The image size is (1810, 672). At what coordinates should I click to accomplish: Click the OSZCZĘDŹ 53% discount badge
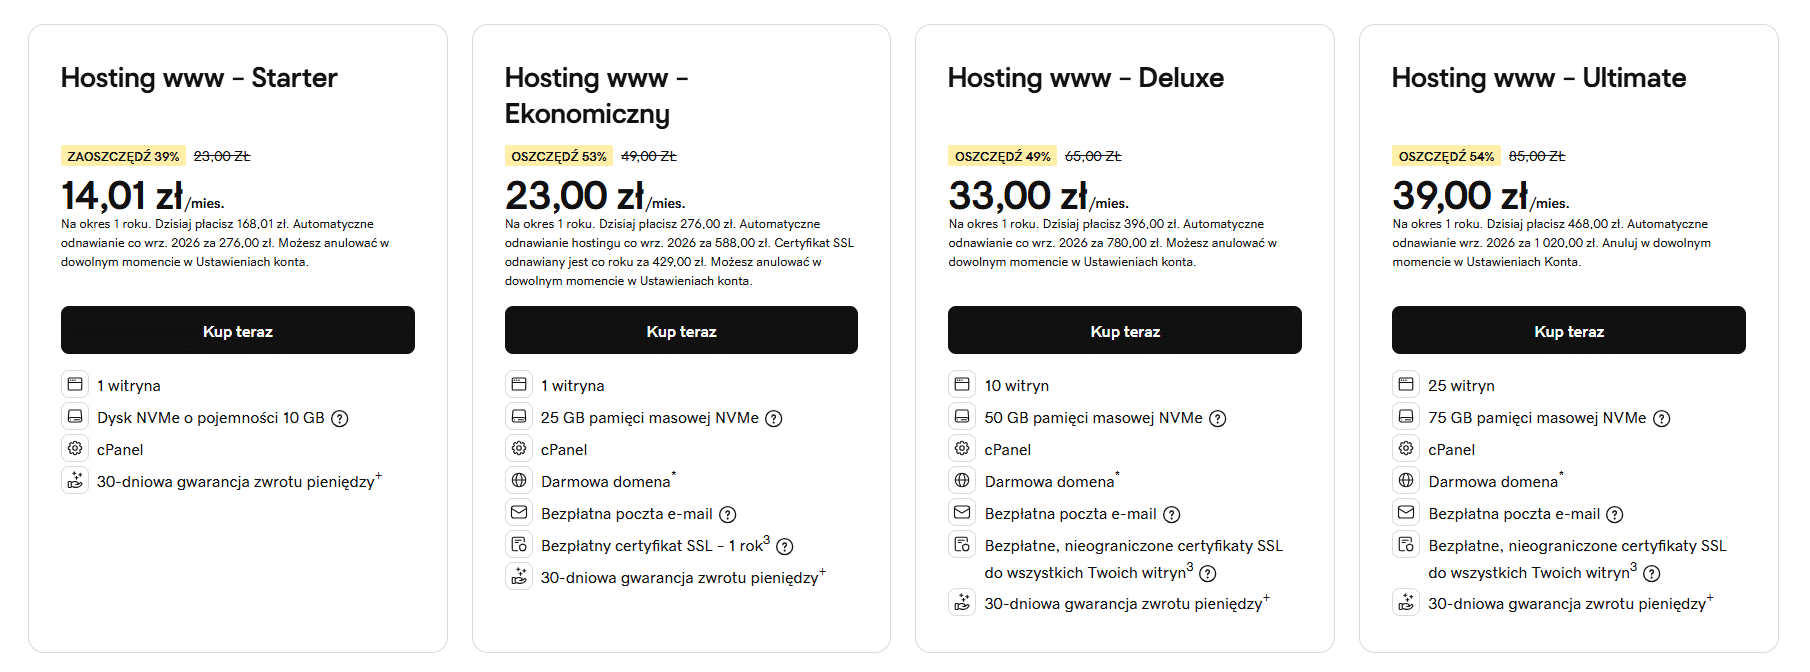tap(559, 157)
